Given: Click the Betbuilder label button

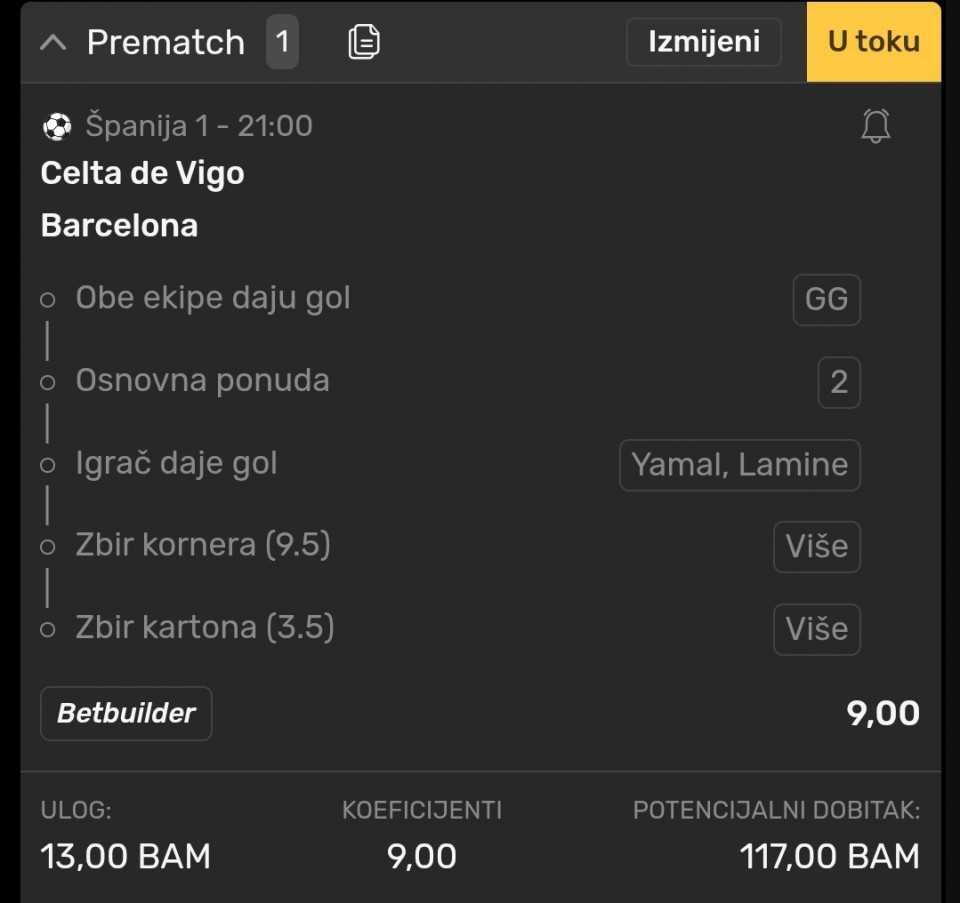Looking at the screenshot, I should (x=126, y=713).
